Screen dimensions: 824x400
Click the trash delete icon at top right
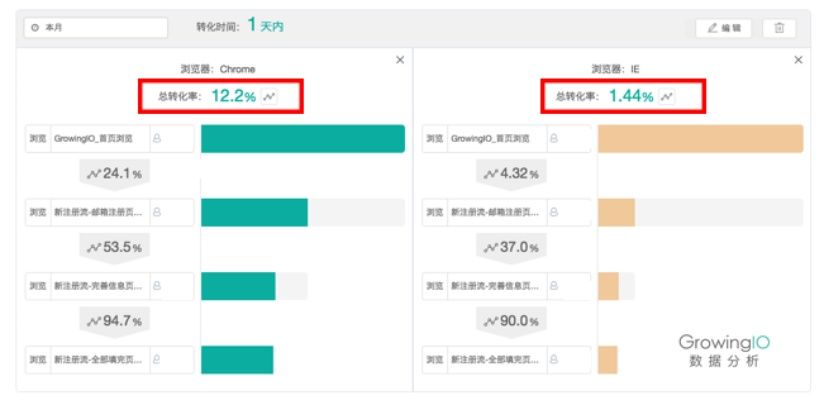tap(779, 28)
